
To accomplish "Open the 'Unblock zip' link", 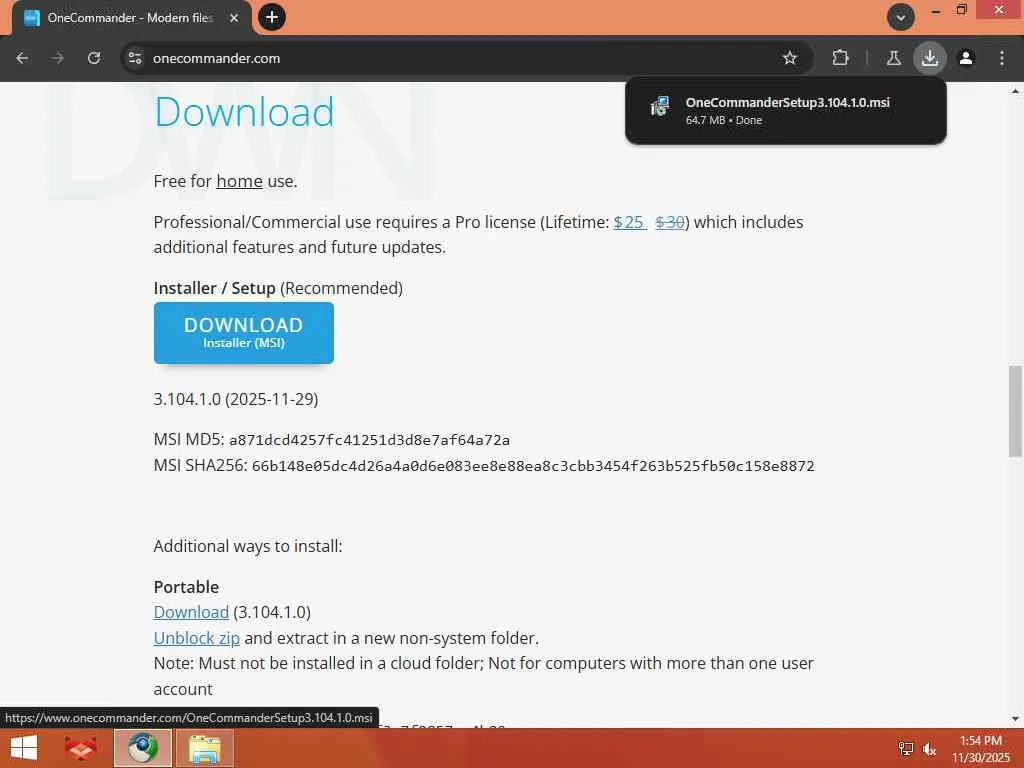I will pyautogui.click(x=197, y=638).
